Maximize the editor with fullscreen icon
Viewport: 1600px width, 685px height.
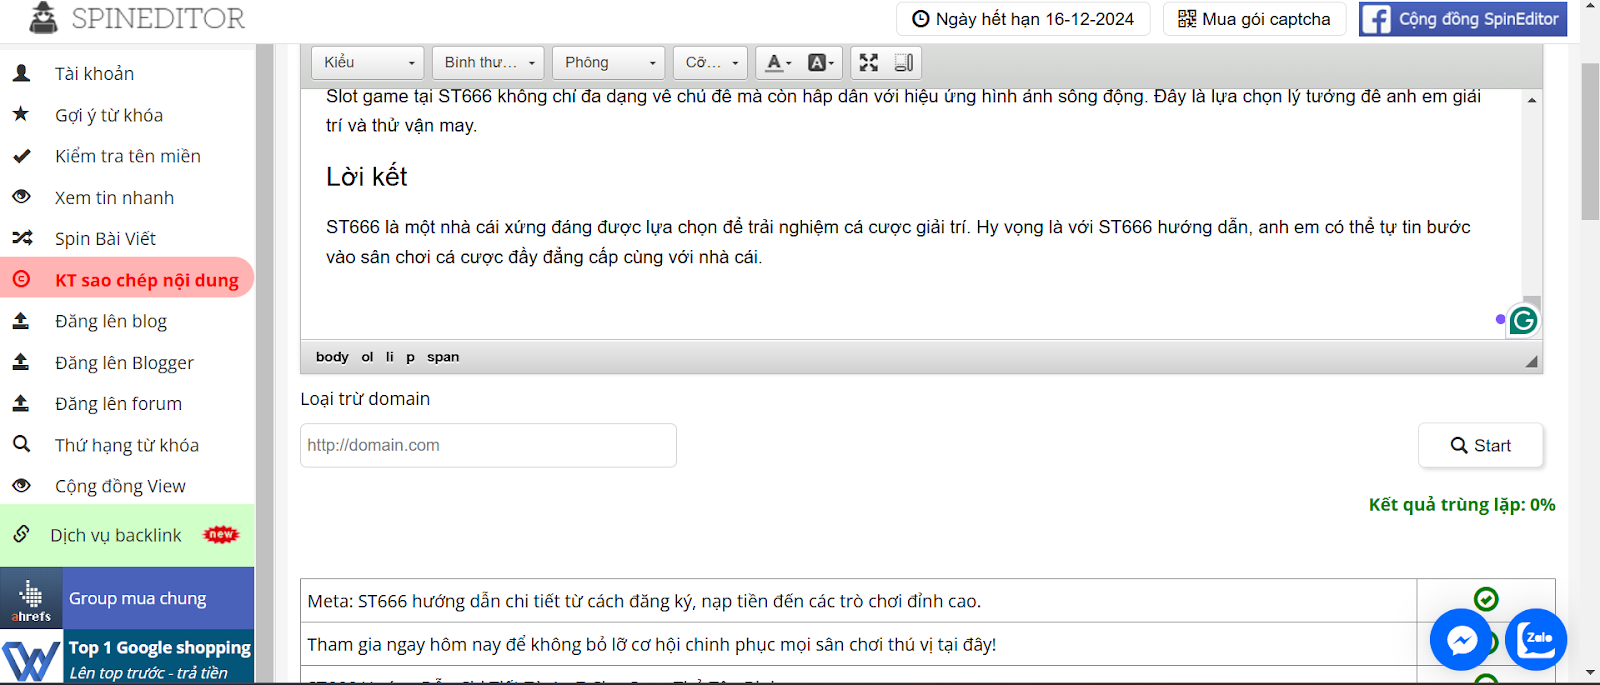(868, 63)
